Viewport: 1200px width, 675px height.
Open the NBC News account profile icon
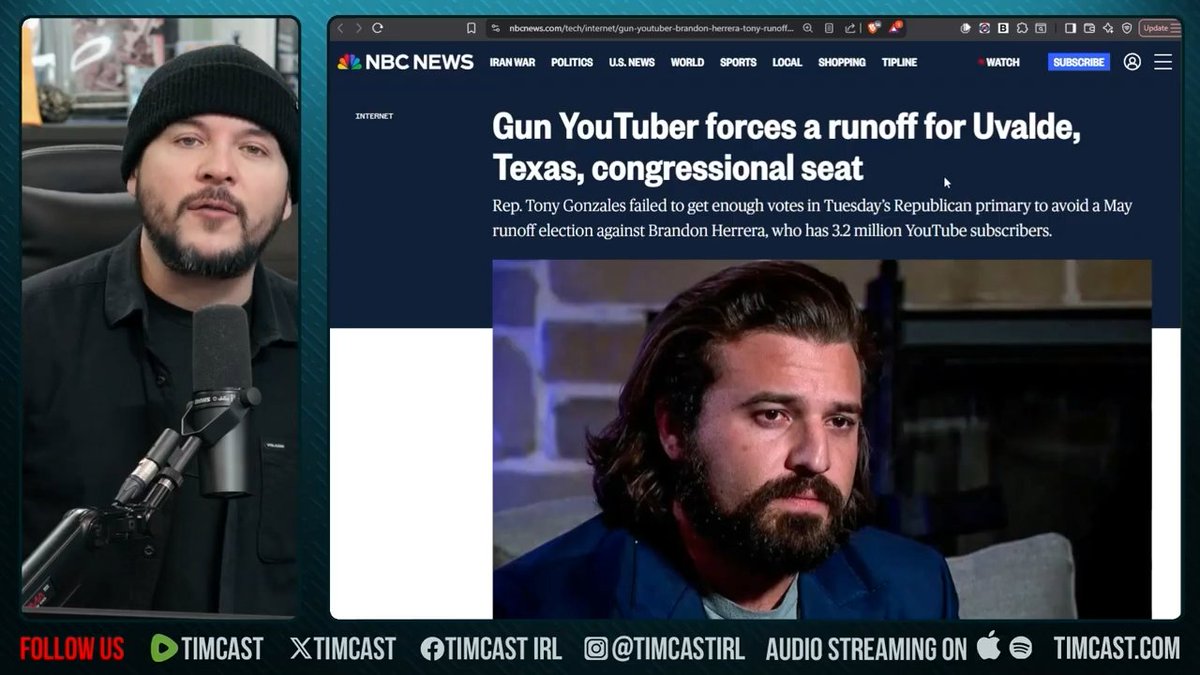pos(1132,62)
